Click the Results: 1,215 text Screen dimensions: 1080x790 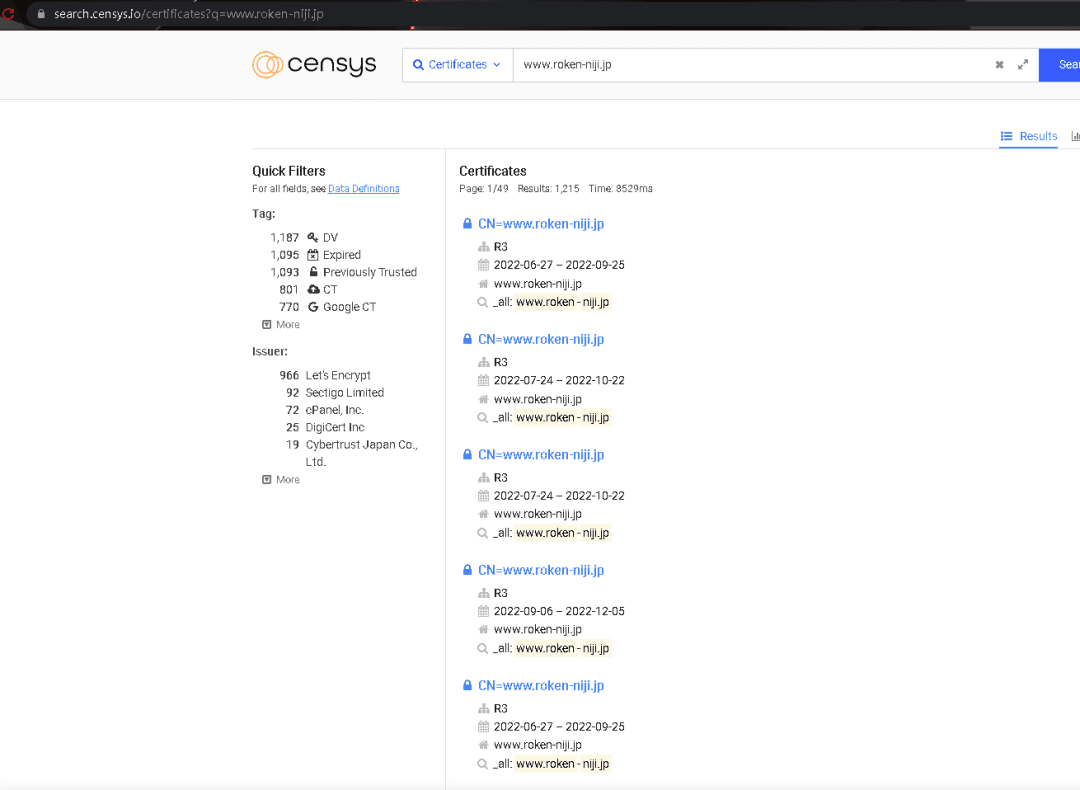[x=548, y=189]
